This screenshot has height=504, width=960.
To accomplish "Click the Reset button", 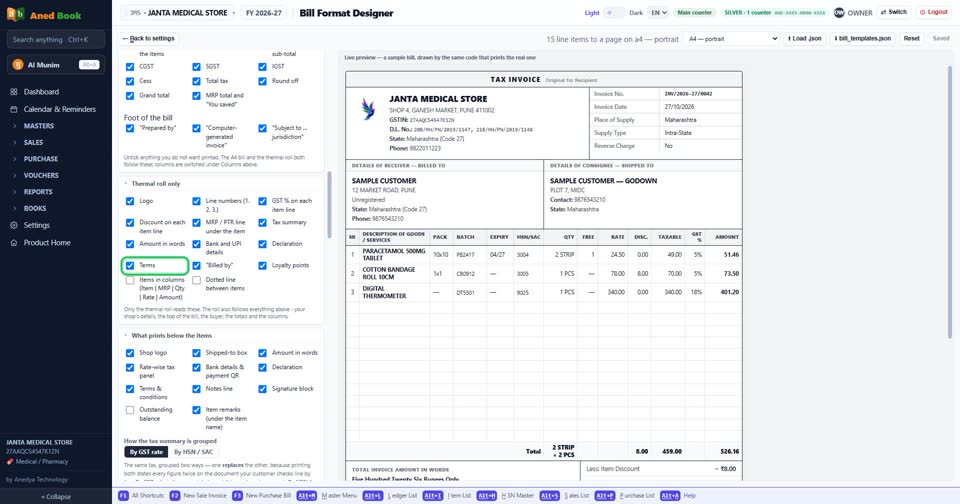I will 912,39.
